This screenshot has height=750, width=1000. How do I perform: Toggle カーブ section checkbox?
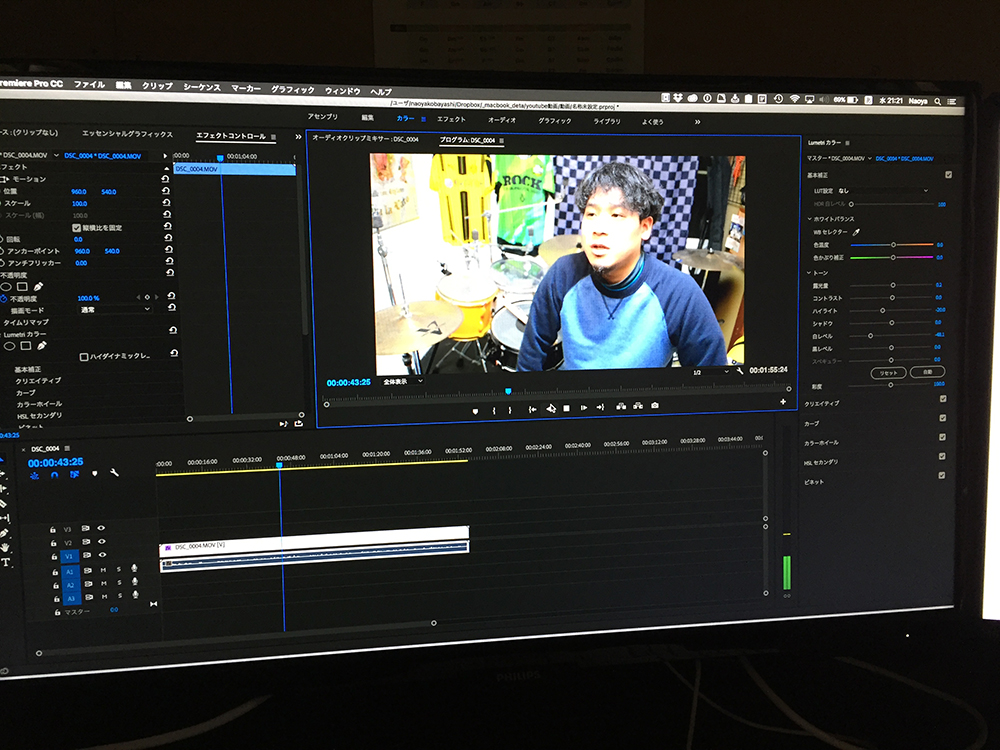(943, 418)
